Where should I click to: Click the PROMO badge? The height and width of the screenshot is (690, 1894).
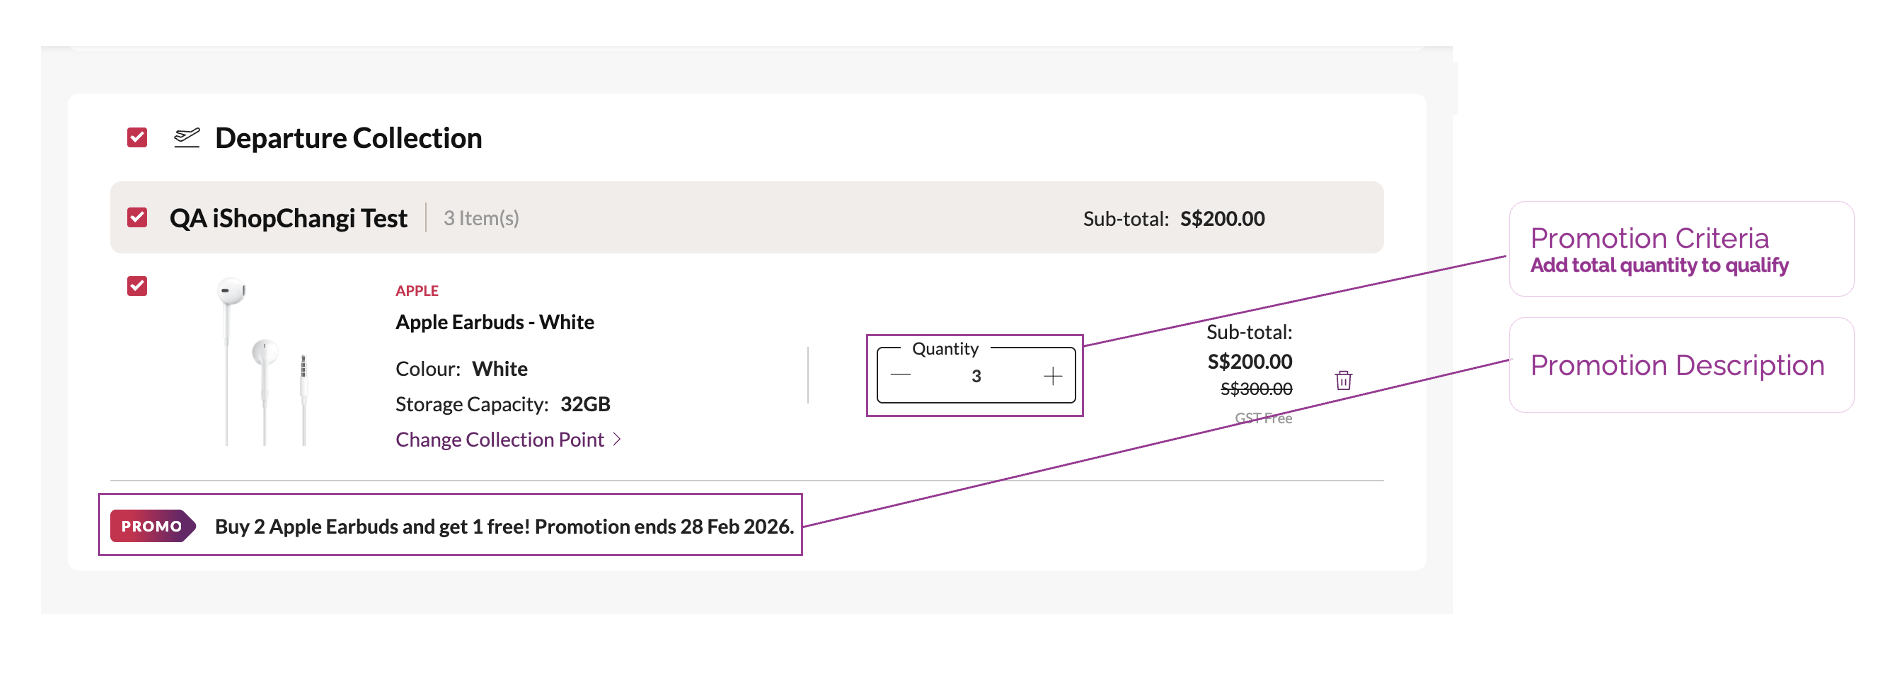(152, 526)
